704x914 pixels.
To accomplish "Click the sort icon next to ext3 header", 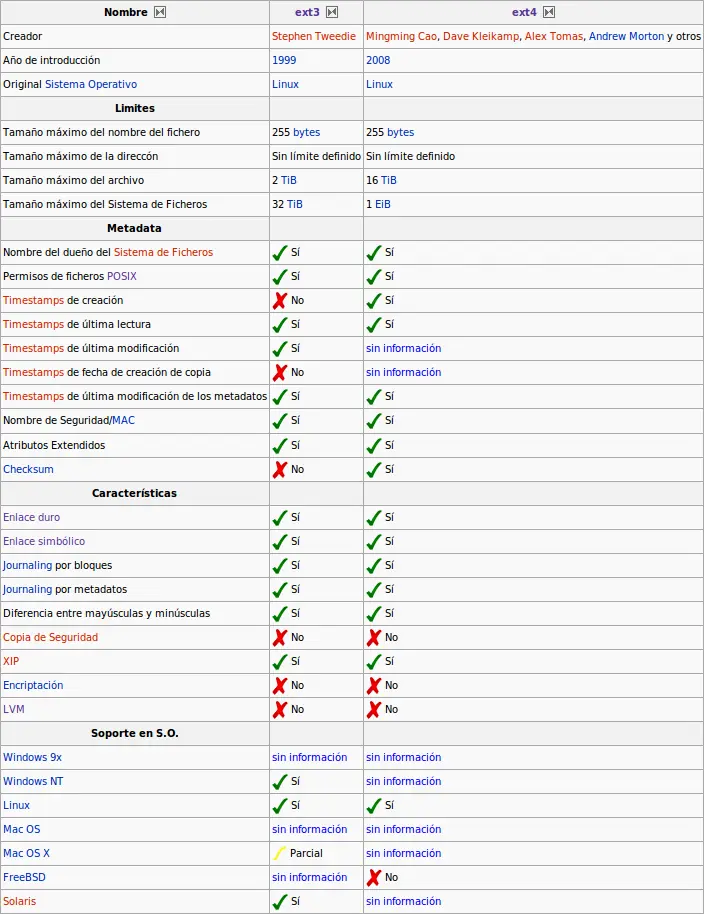I will [332, 12].
